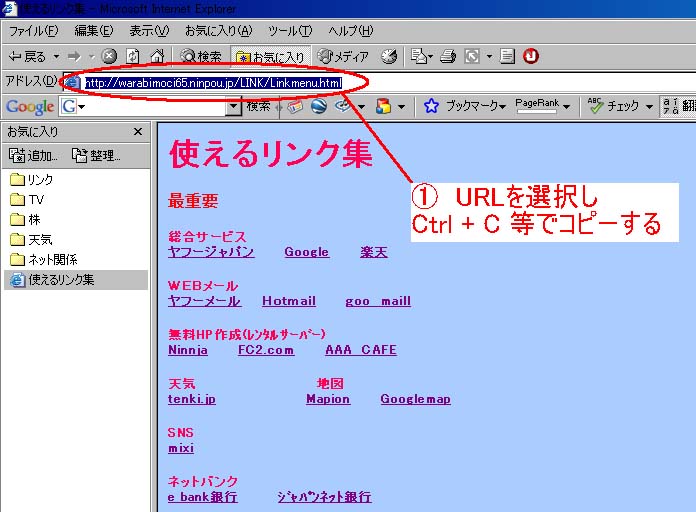Open the View (表示) menu

(149, 31)
